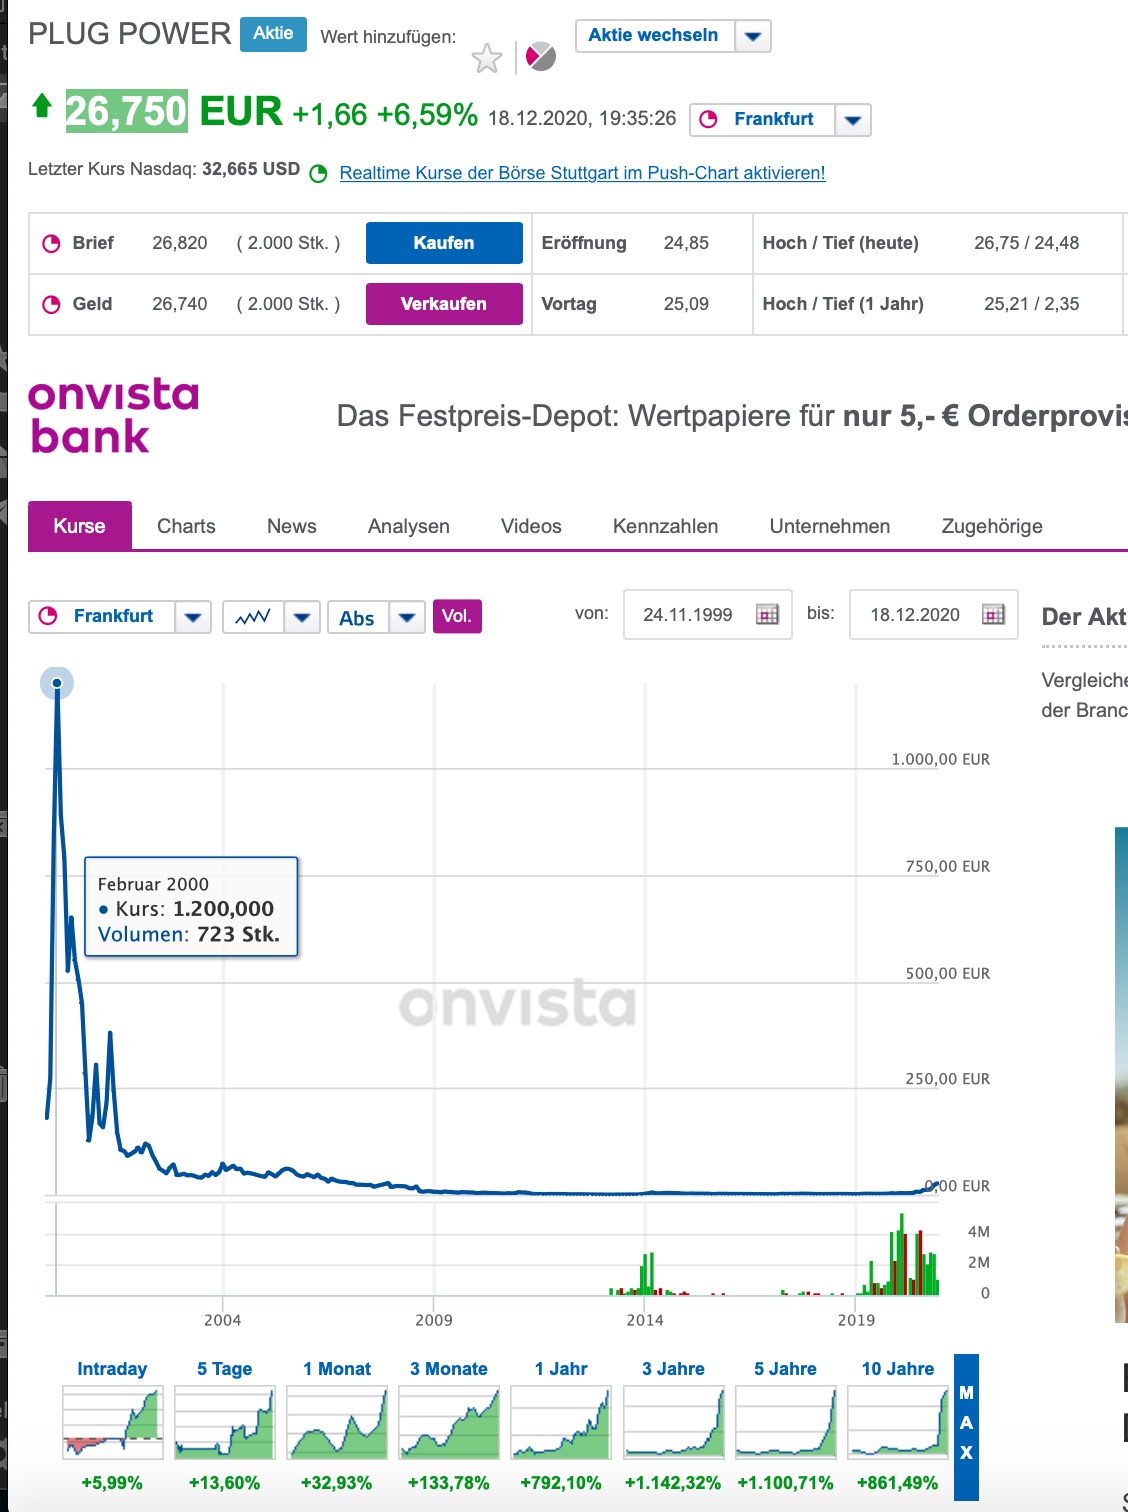This screenshot has width=1128, height=1512.
Task: Switch to the Kurse tab
Action: pos(80,526)
